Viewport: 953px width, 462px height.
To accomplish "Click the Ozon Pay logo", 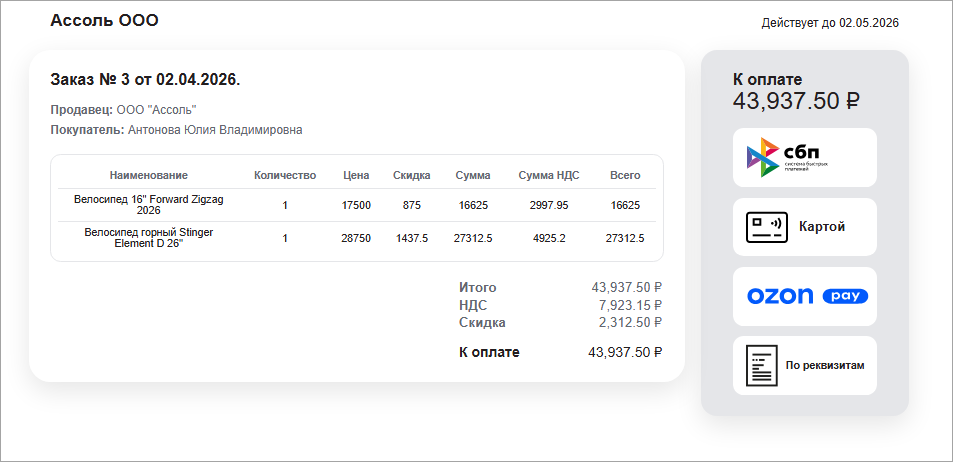I will pyautogui.click(x=807, y=296).
